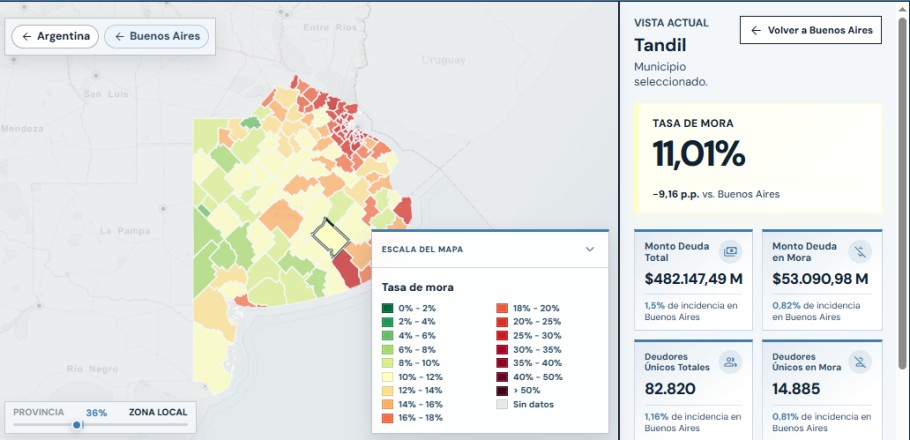Click the 0% - 2% dark green swatch
The height and width of the screenshot is (440, 910).
[387, 308]
